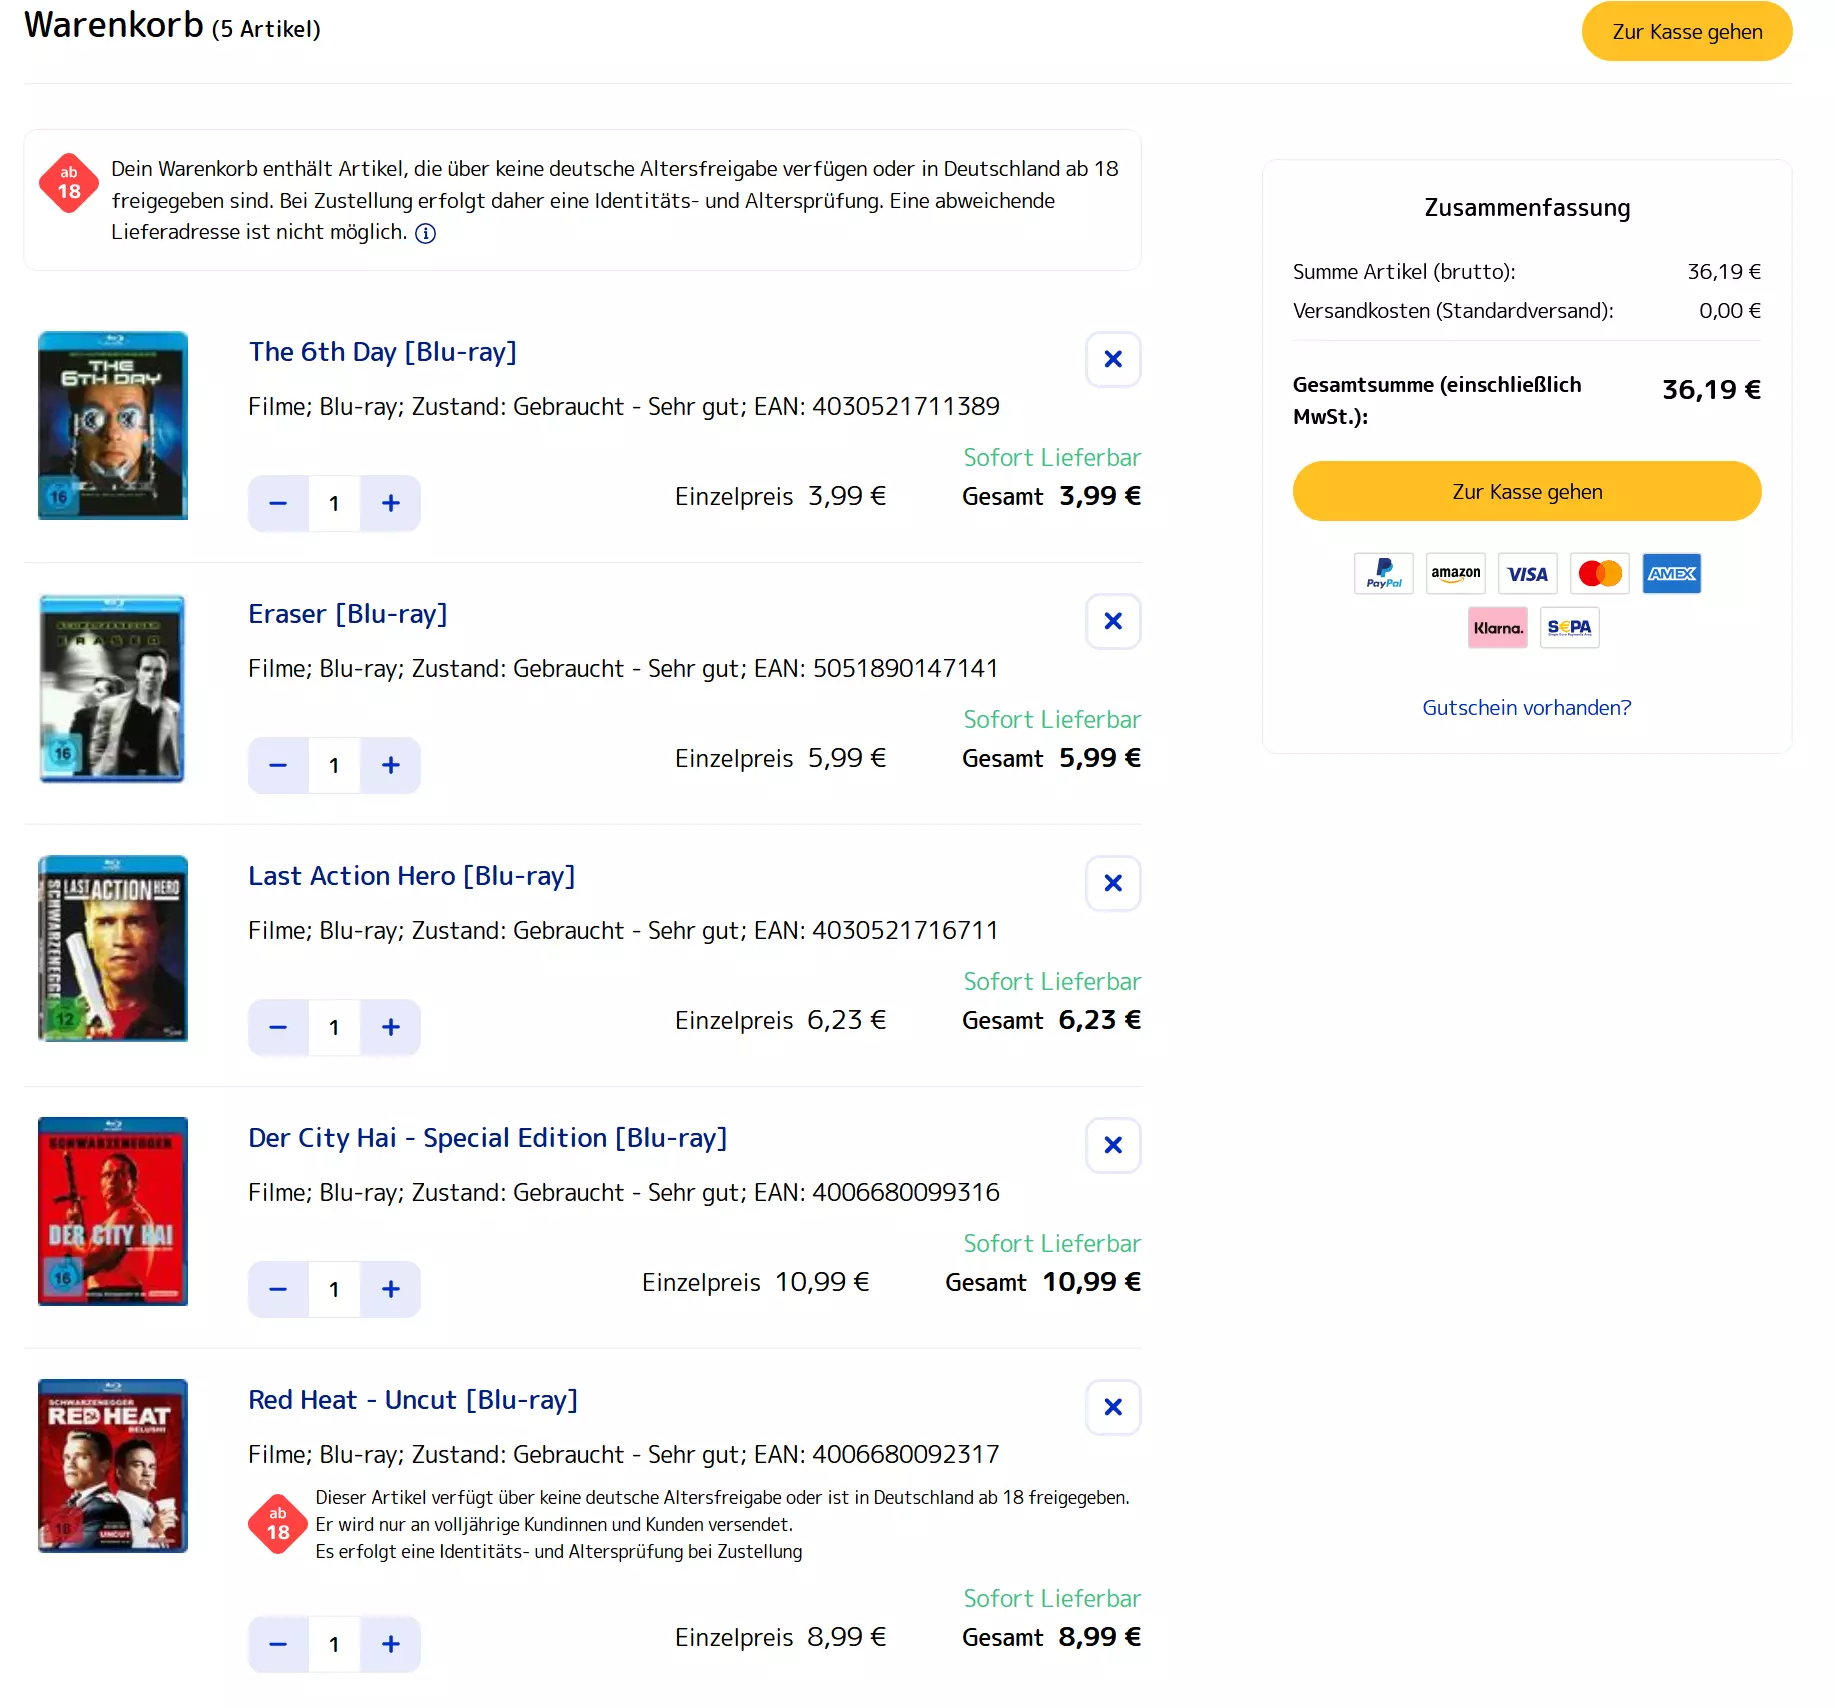The width and height of the screenshot is (1835, 1708).
Task: Click the ab 18 badge in top notice
Action: pos(69,183)
